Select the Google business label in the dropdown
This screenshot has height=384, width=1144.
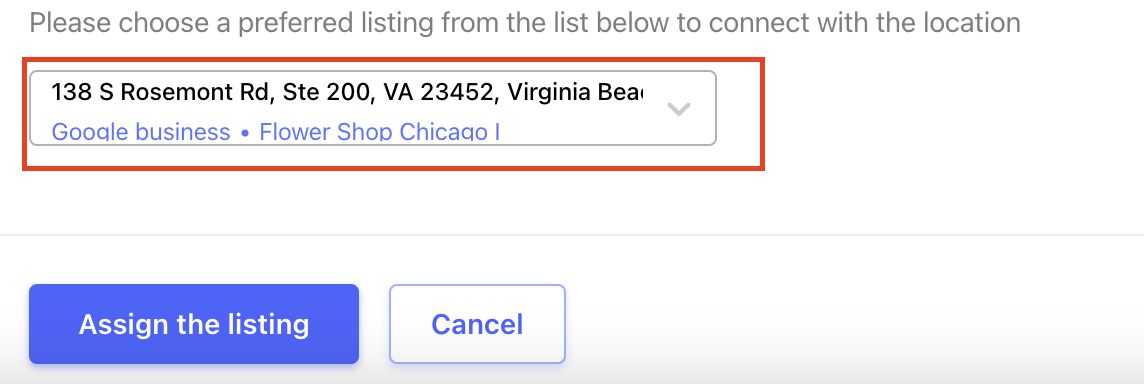click(141, 132)
